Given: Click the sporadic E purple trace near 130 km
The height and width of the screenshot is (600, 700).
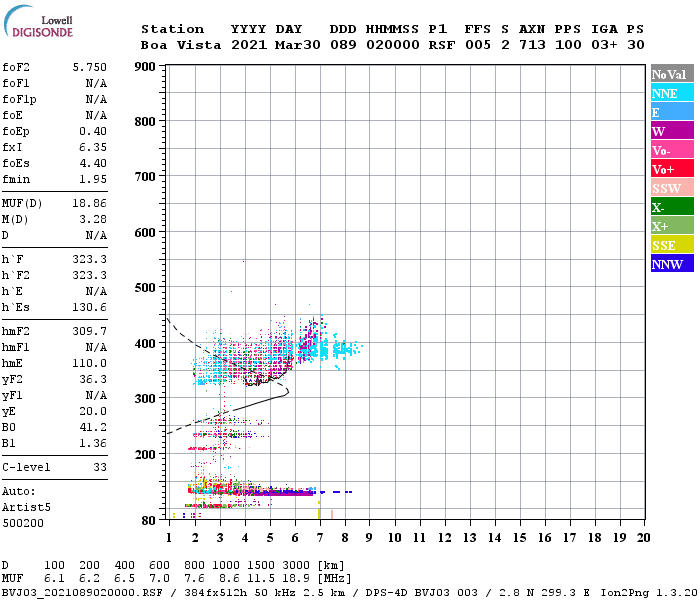Looking at the screenshot, I should point(281,492).
